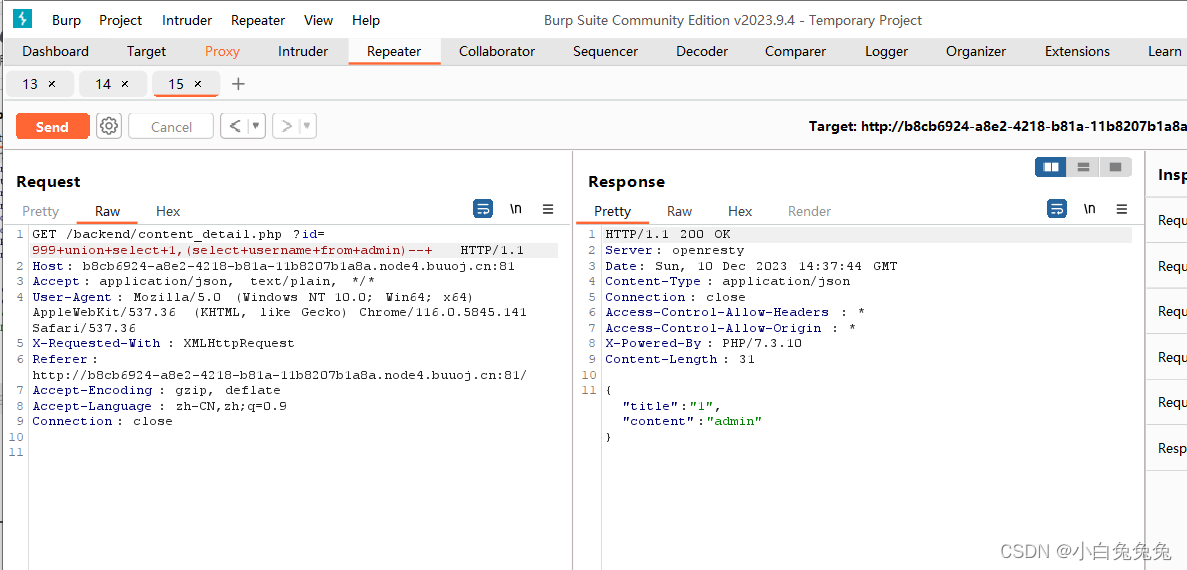Toggle non-printable \n characters in Request panel
The height and width of the screenshot is (570, 1187).
click(x=516, y=209)
